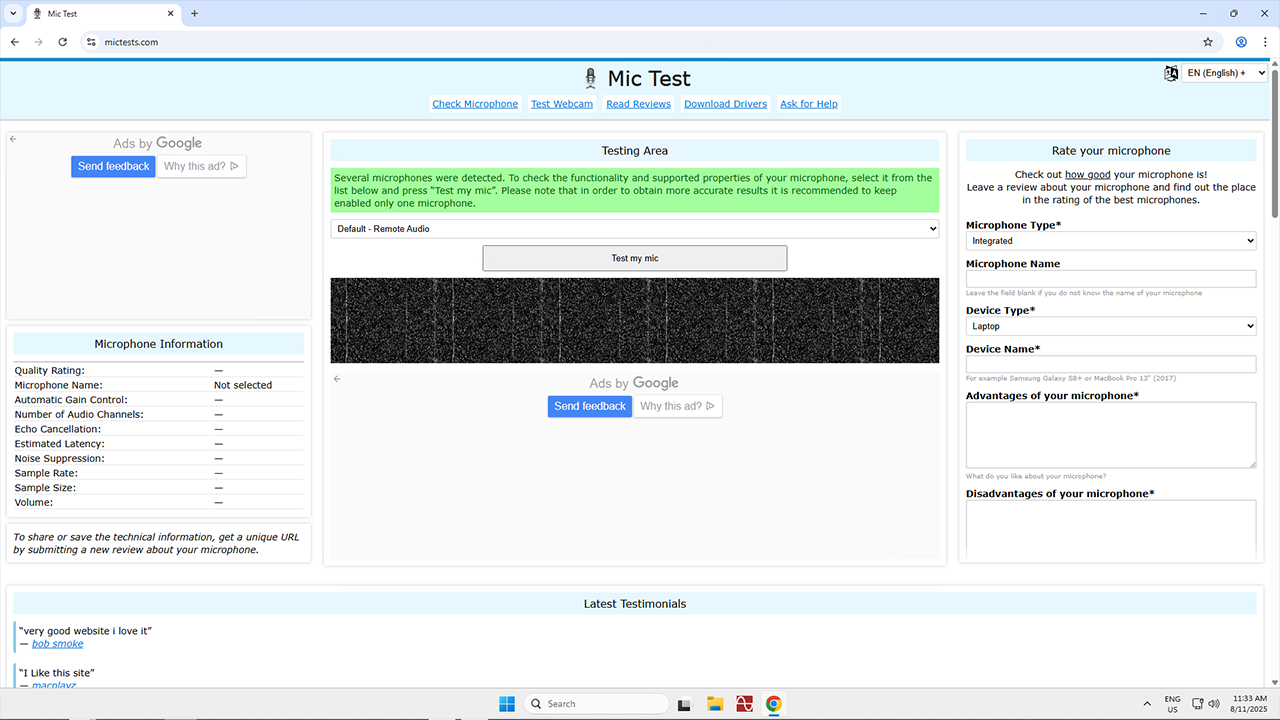Open a new browser tab
The width and height of the screenshot is (1280, 720).
click(x=194, y=14)
